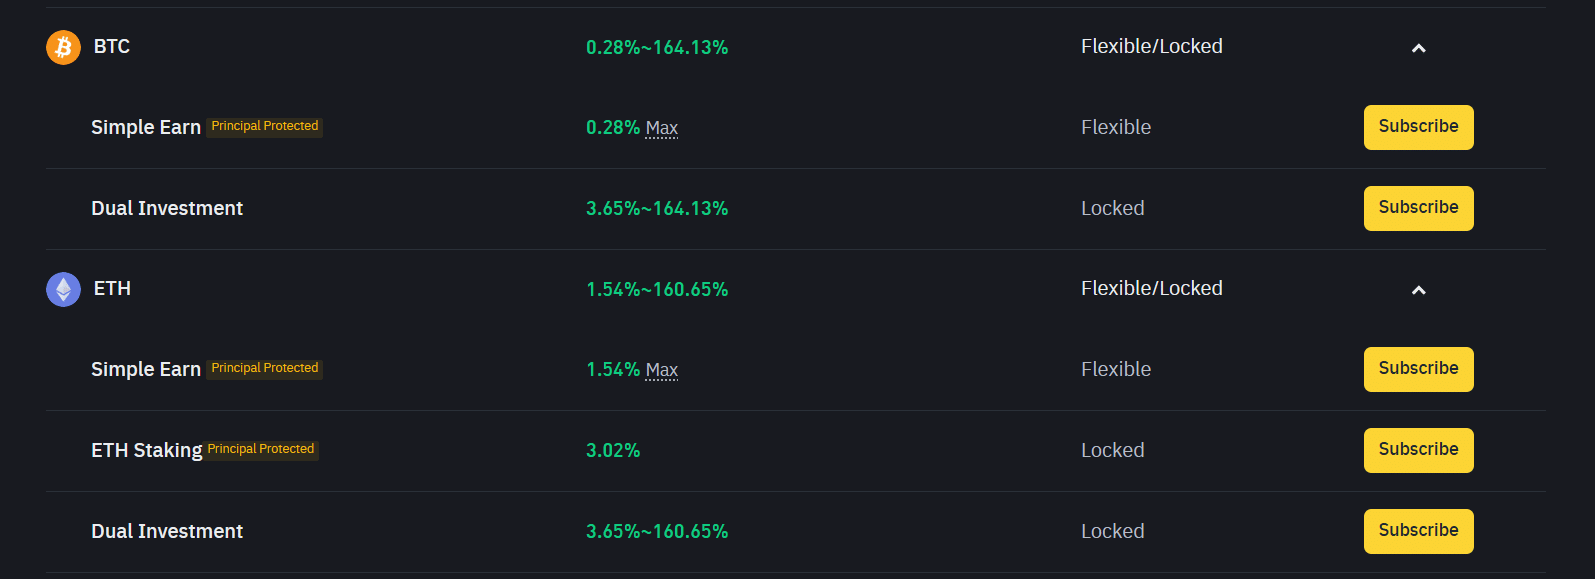Click the upward arrow on the BTC section

pos(1418,46)
